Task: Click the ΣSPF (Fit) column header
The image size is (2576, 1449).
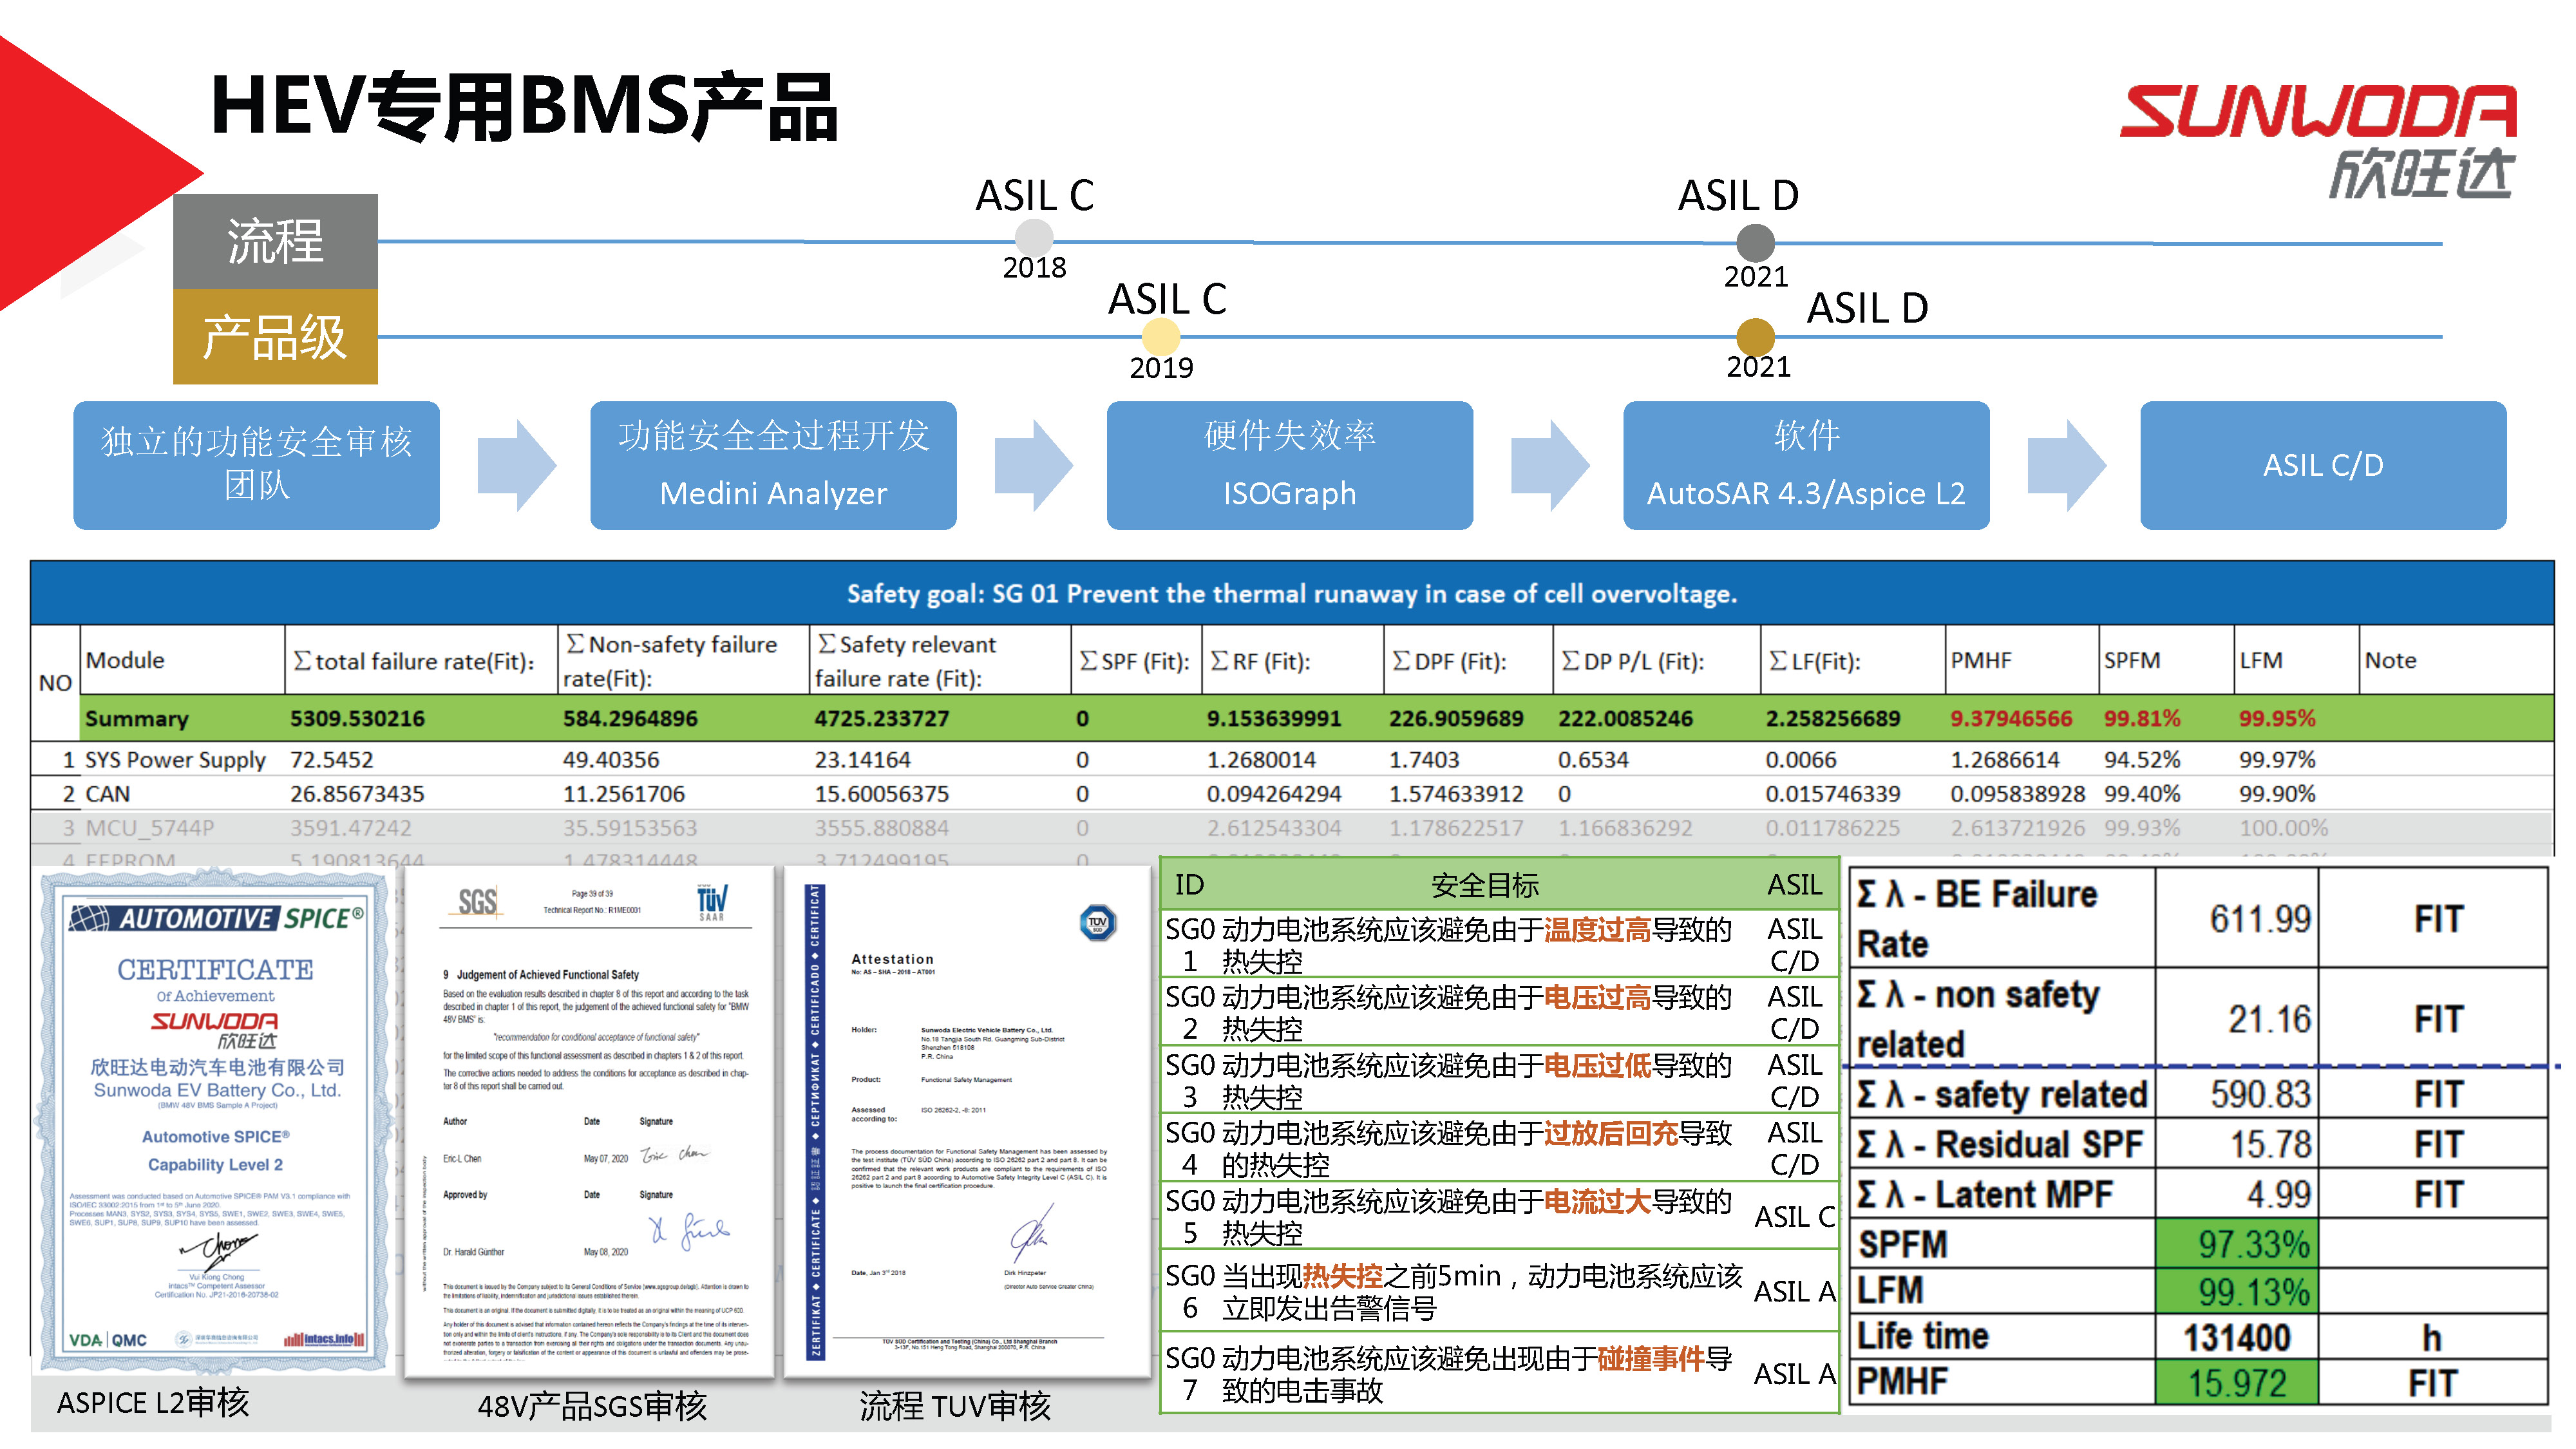Action: click(x=1135, y=660)
